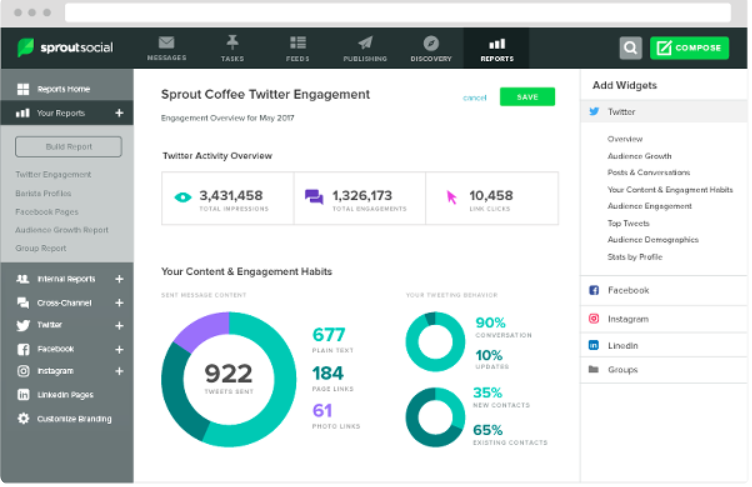752x487 pixels.
Task: Add the Audience Engagement widget
Action: pyautogui.click(x=649, y=206)
